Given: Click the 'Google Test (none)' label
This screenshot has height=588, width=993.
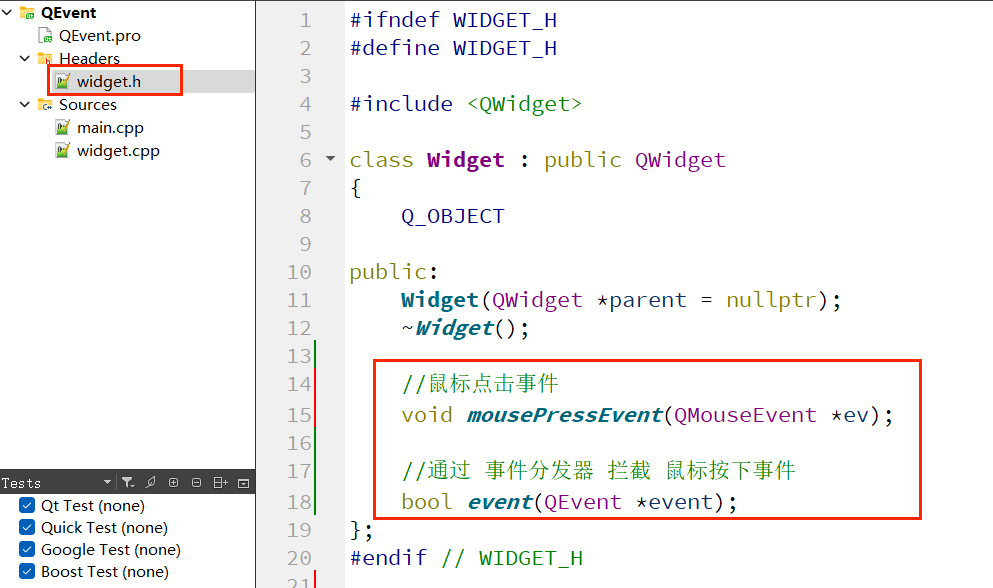Looking at the screenshot, I should (111, 549).
